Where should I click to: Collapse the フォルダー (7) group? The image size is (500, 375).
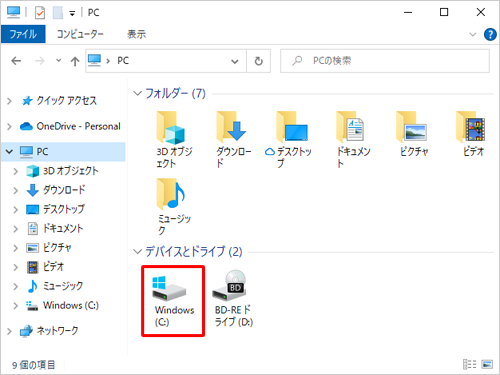[x=138, y=93]
